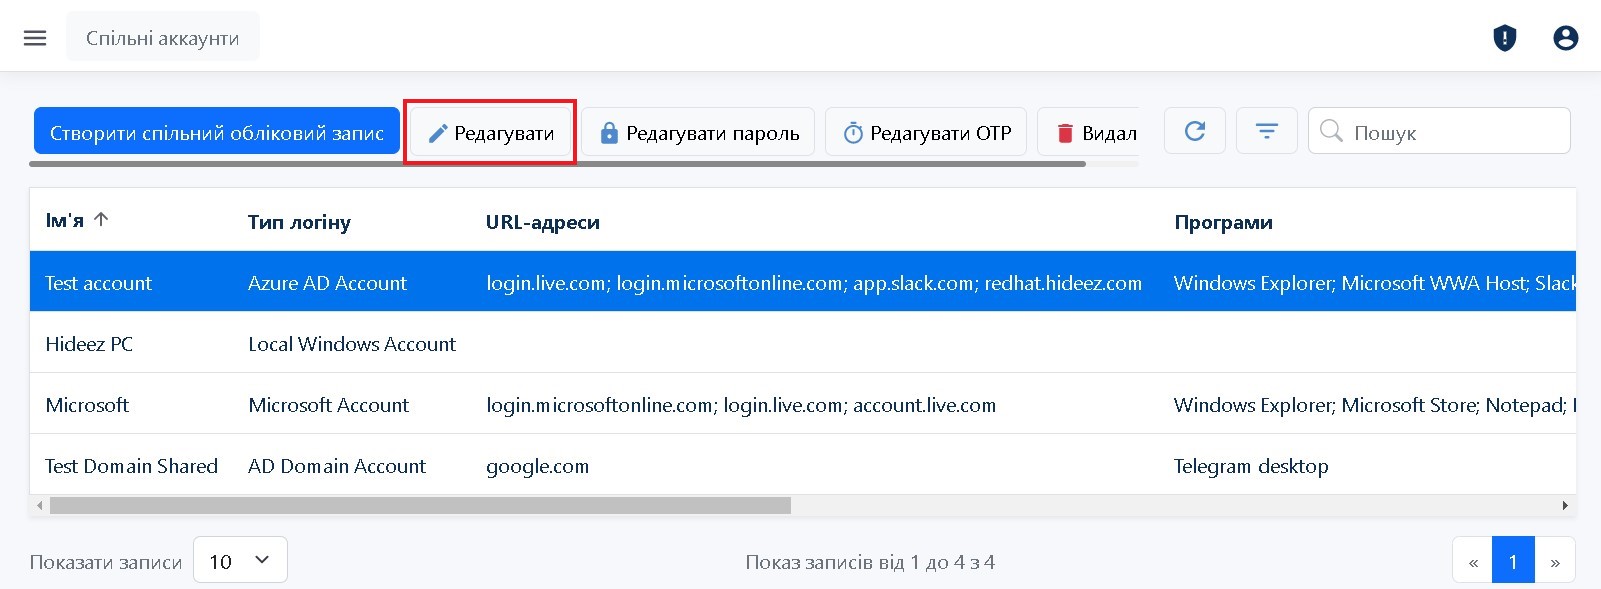Open the hamburger navigation menu

pos(35,38)
